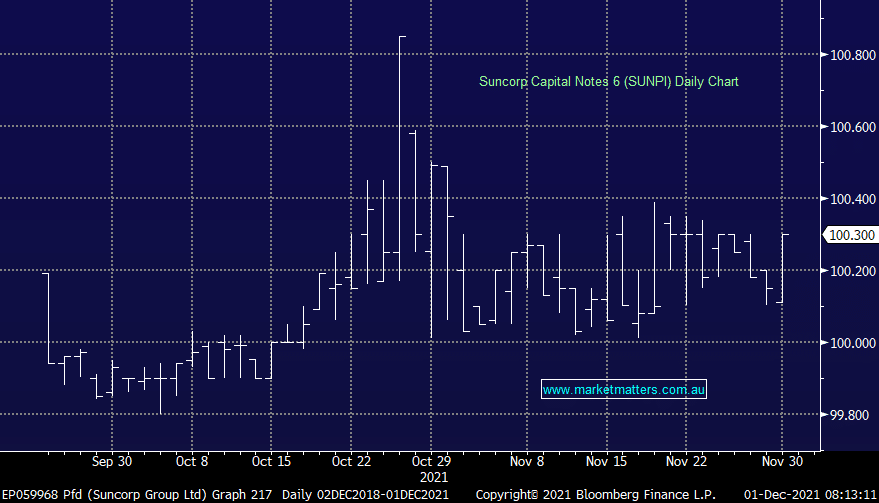Click the Oct 8 date marker
Viewport: 879px width, 503px height.
pyautogui.click(x=191, y=462)
